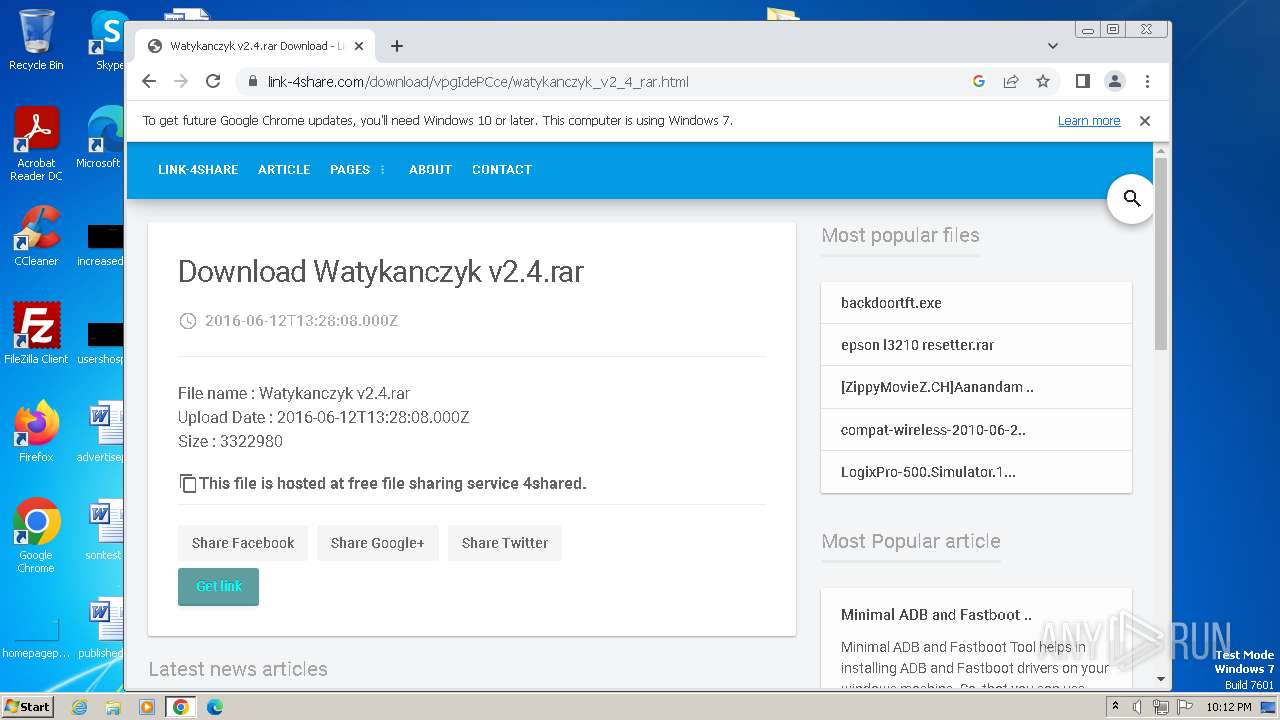Open Minimal ADB and Fastboot article
Image resolution: width=1280 pixels, height=720 pixels.
[x=936, y=615]
